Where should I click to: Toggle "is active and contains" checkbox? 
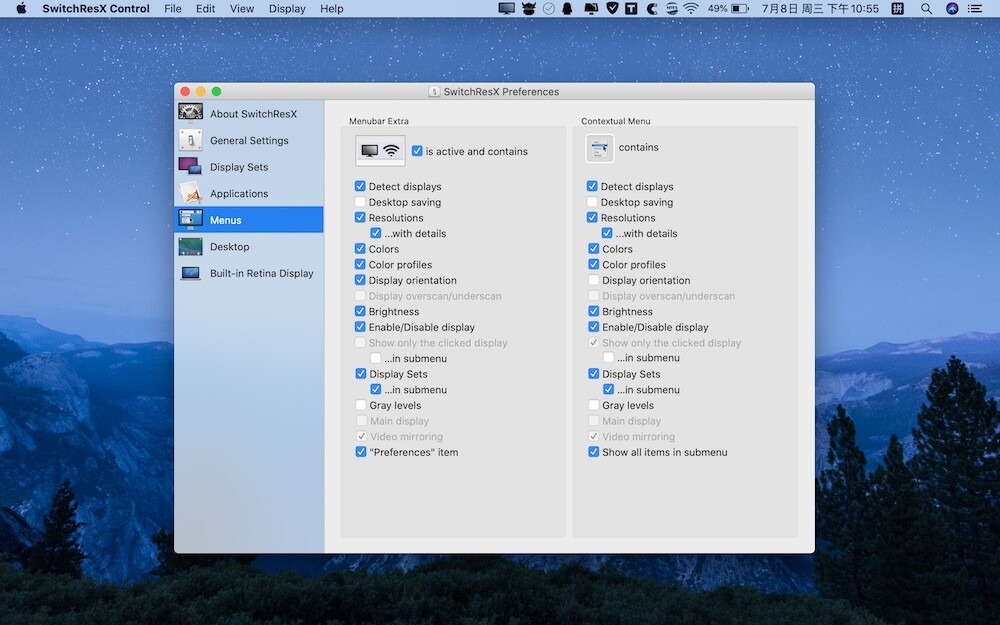[x=417, y=151]
